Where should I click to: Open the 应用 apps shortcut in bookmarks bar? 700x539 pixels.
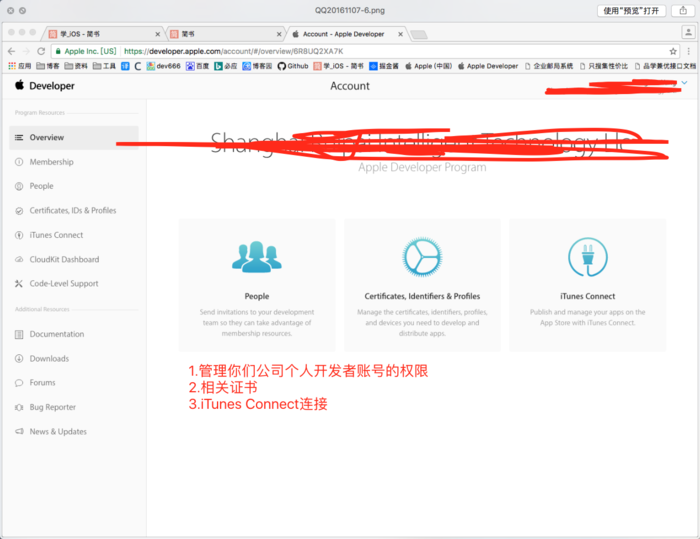[20, 66]
